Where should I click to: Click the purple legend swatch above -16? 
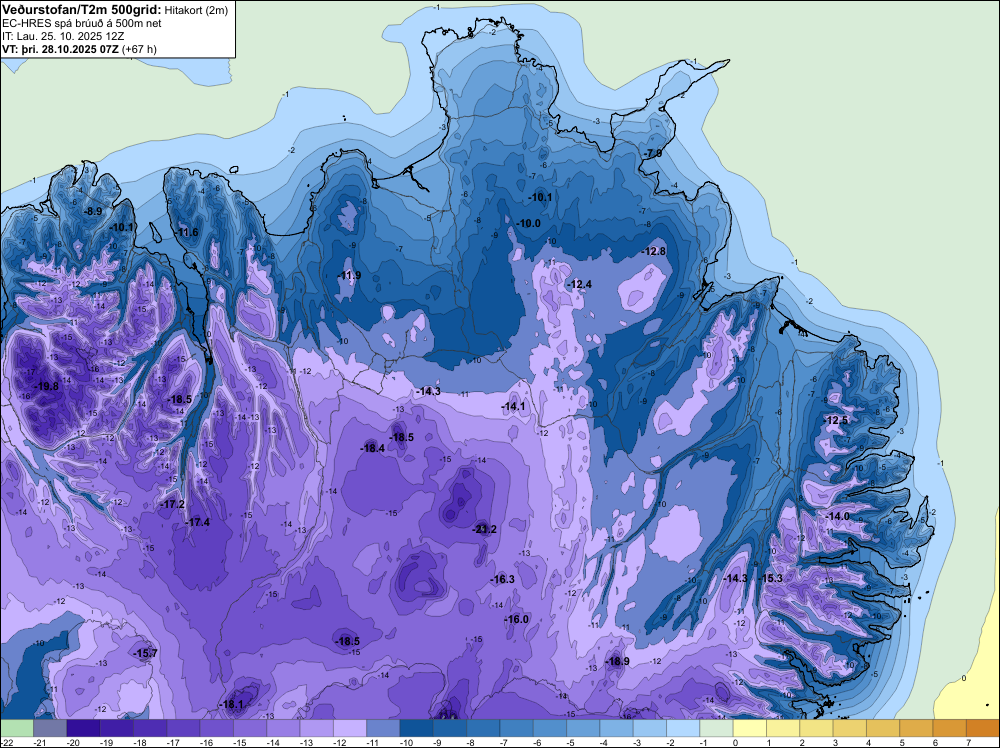pyautogui.click(x=217, y=728)
